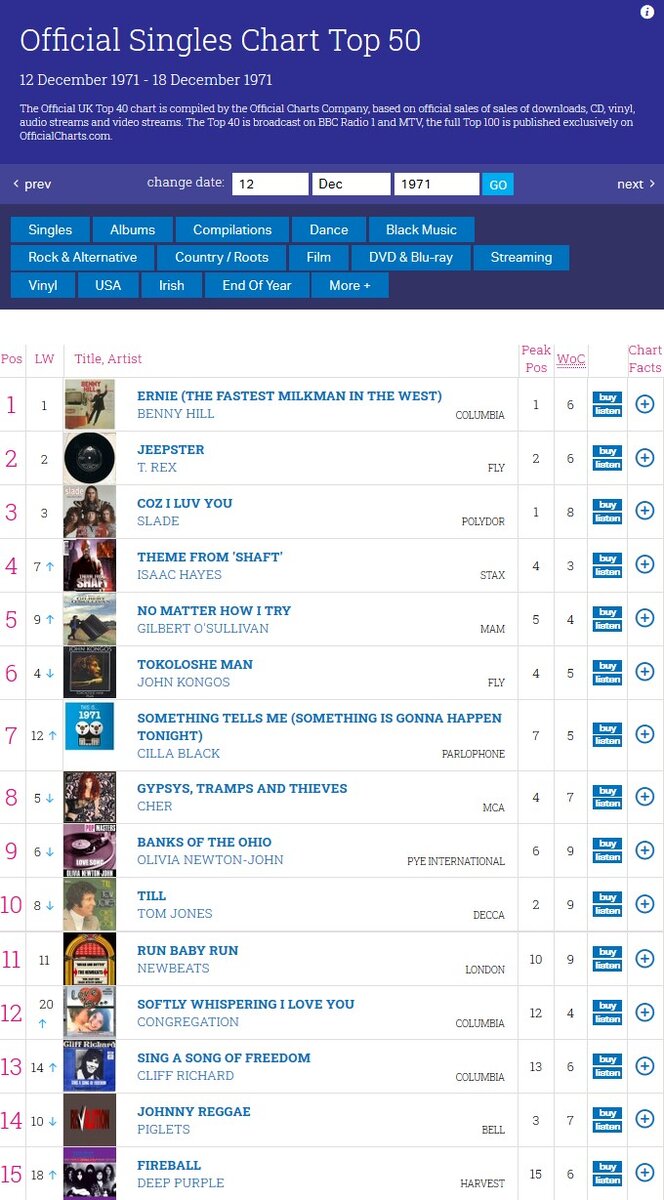Expand chart facts for Gypsys, Tramps and Thieves
Screen dimensions: 664x1200
coord(645,797)
